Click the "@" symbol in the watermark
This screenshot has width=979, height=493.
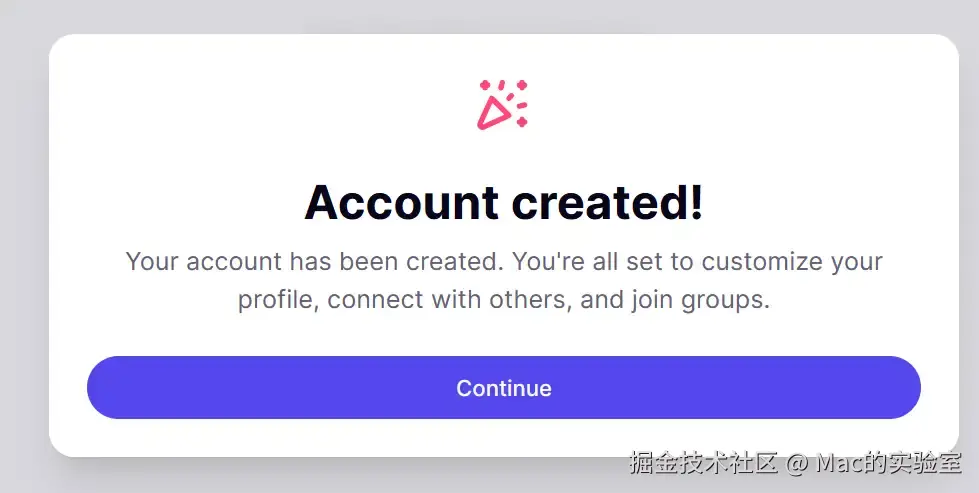(797, 464)
